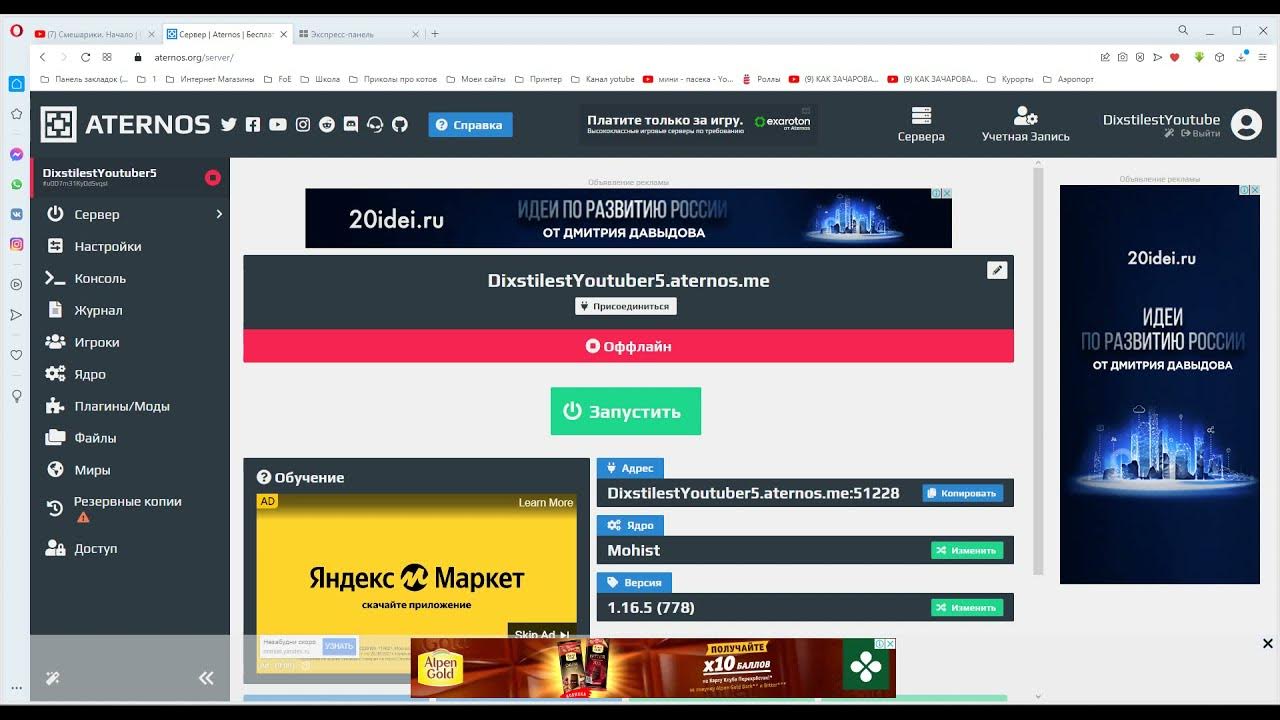
Task: Click the Opera sidebar home icon
Action: pyautogui.click(x=16, y=84)
